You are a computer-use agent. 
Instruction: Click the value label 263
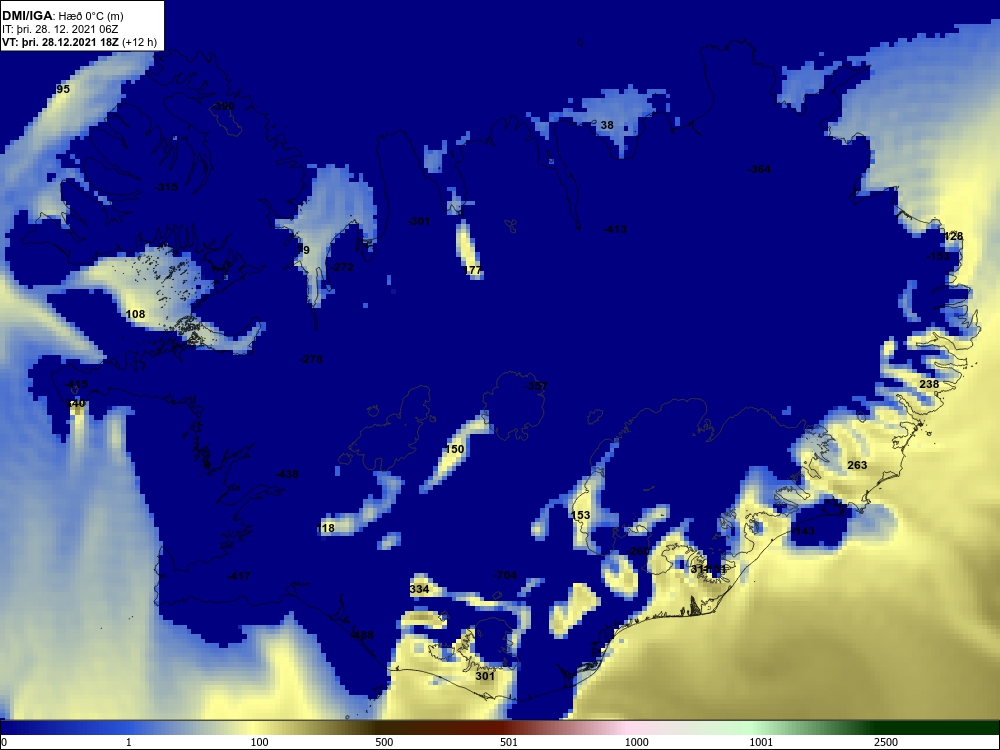coord(857,465)
